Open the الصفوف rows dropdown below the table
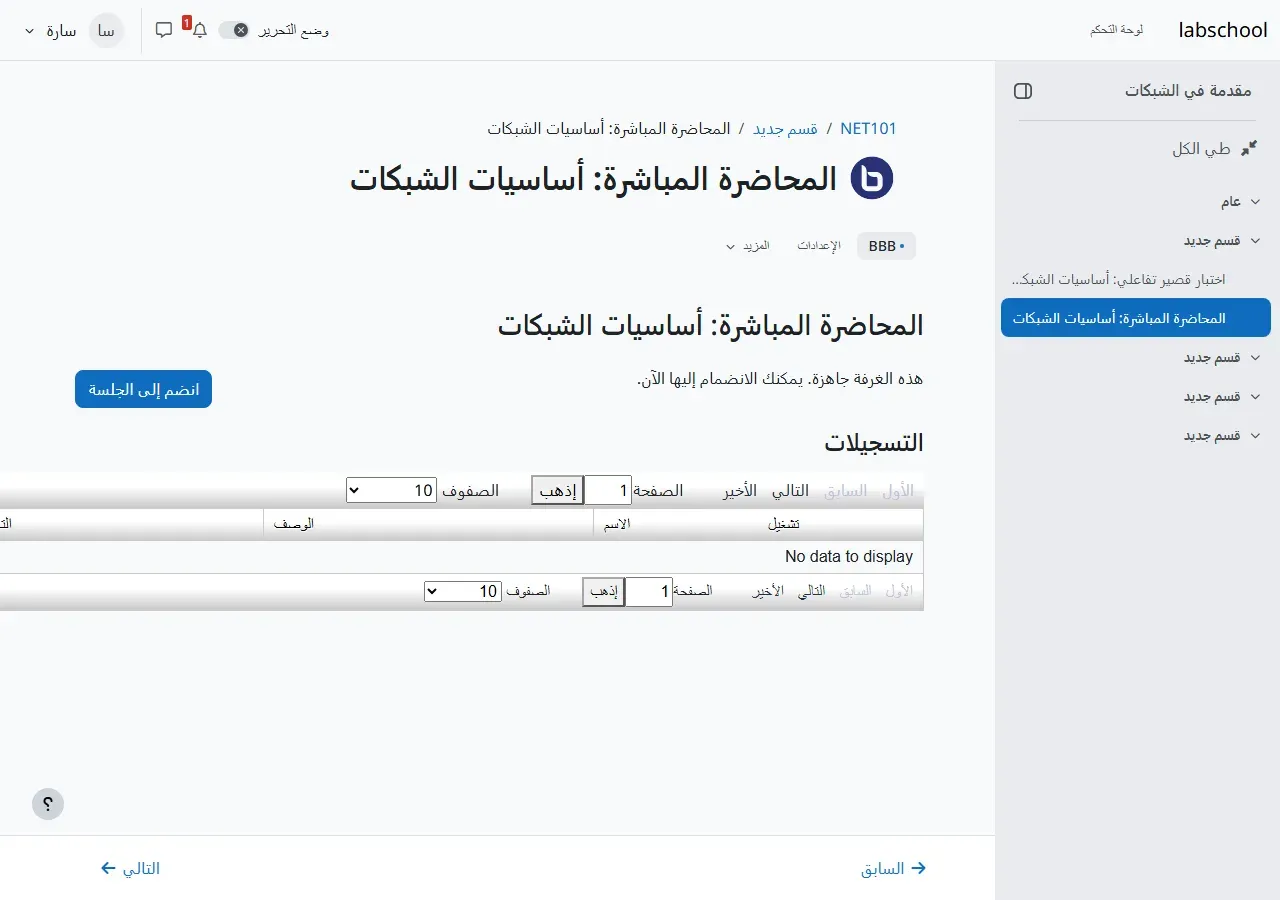 463,591
